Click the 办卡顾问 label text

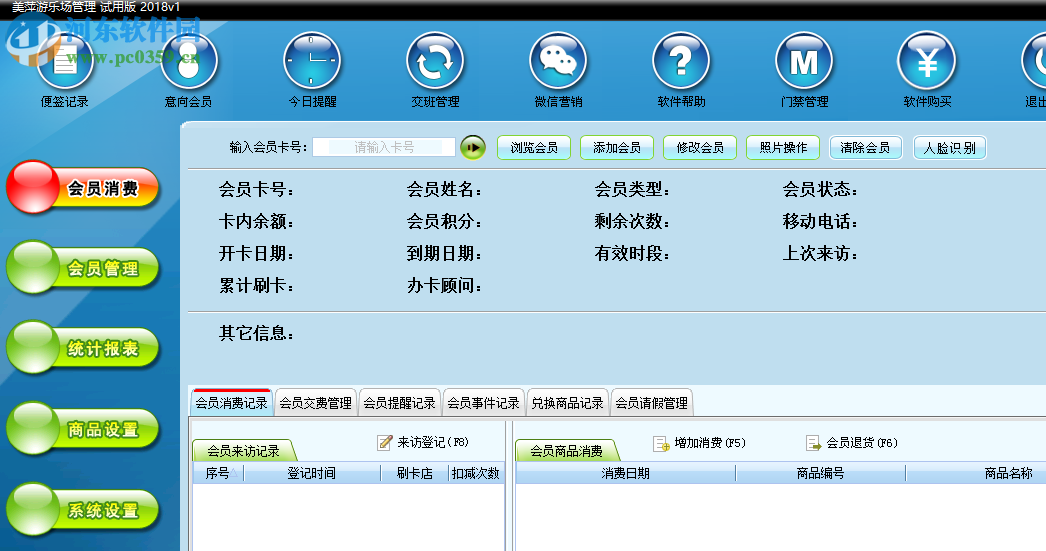444,286
